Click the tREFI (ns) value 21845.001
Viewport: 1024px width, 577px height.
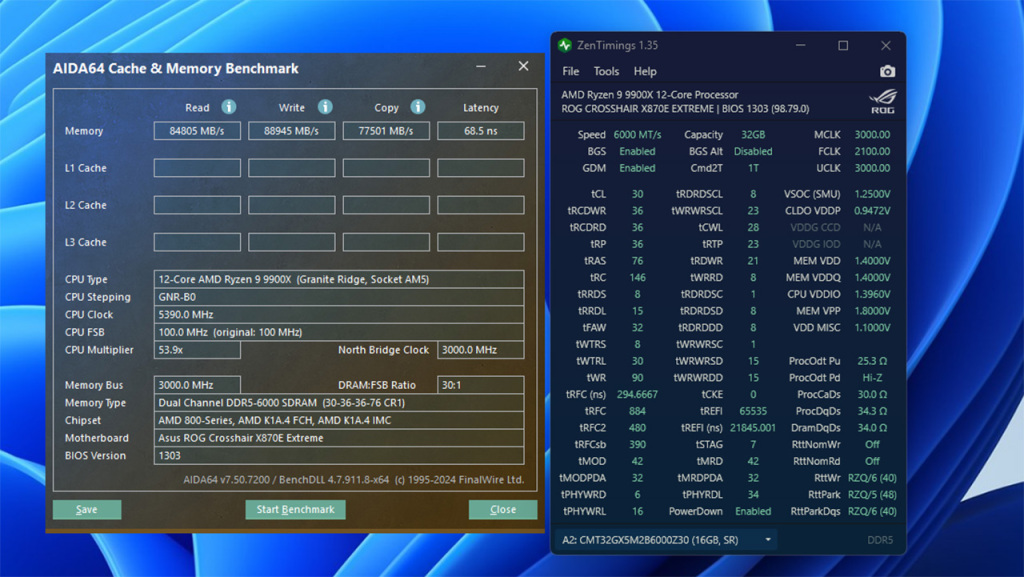coord(753,428)
